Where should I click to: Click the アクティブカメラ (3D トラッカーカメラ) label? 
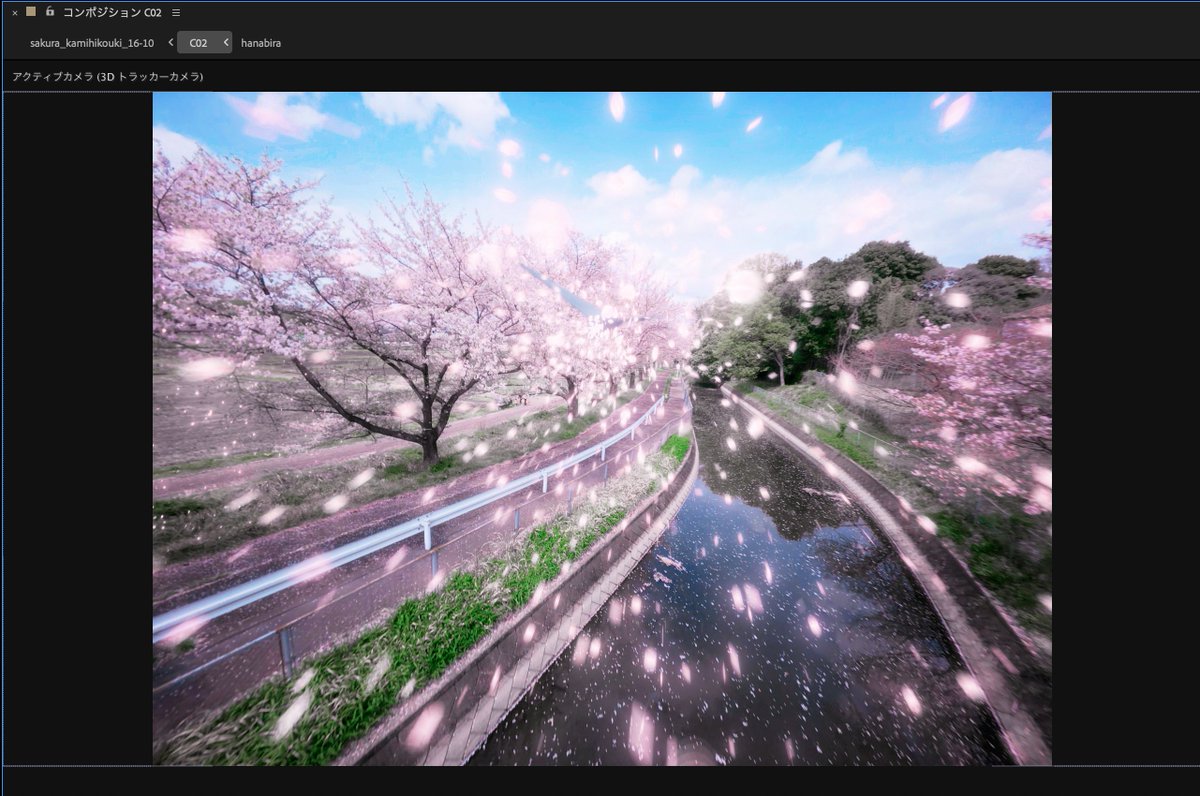tap(108, 76)
